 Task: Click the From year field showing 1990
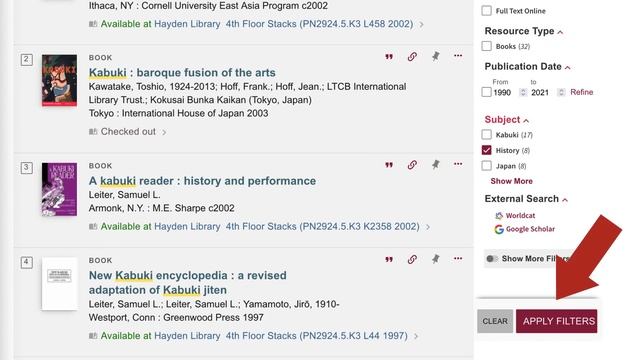[x=502, y=92]
